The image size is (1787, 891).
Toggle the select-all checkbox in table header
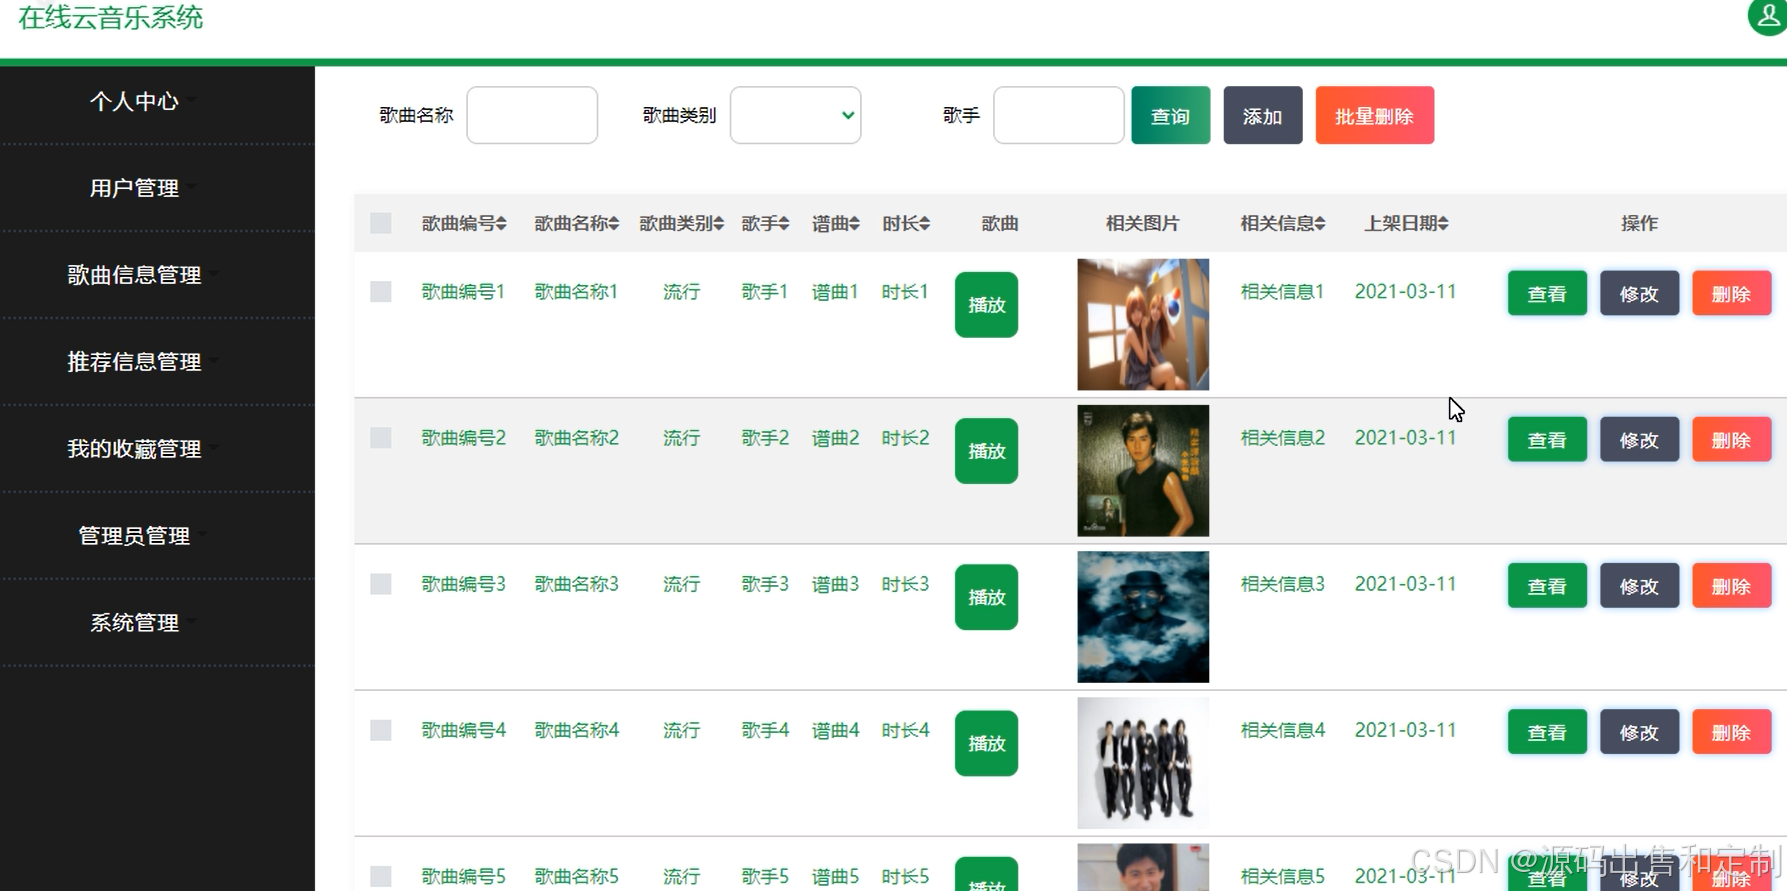click(381, 223)
